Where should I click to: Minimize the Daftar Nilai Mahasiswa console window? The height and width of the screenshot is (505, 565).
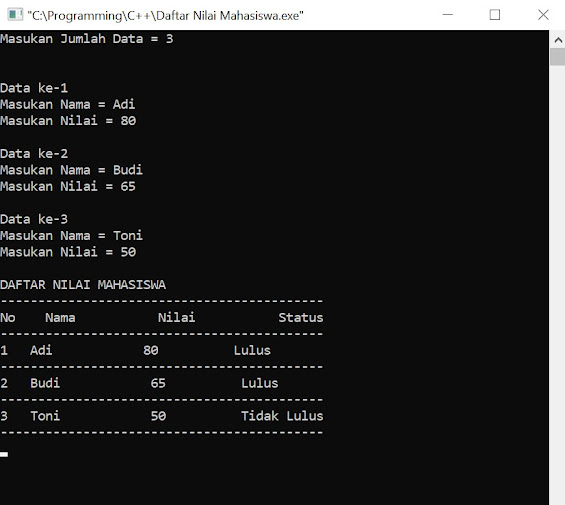(x=448, y=15)
